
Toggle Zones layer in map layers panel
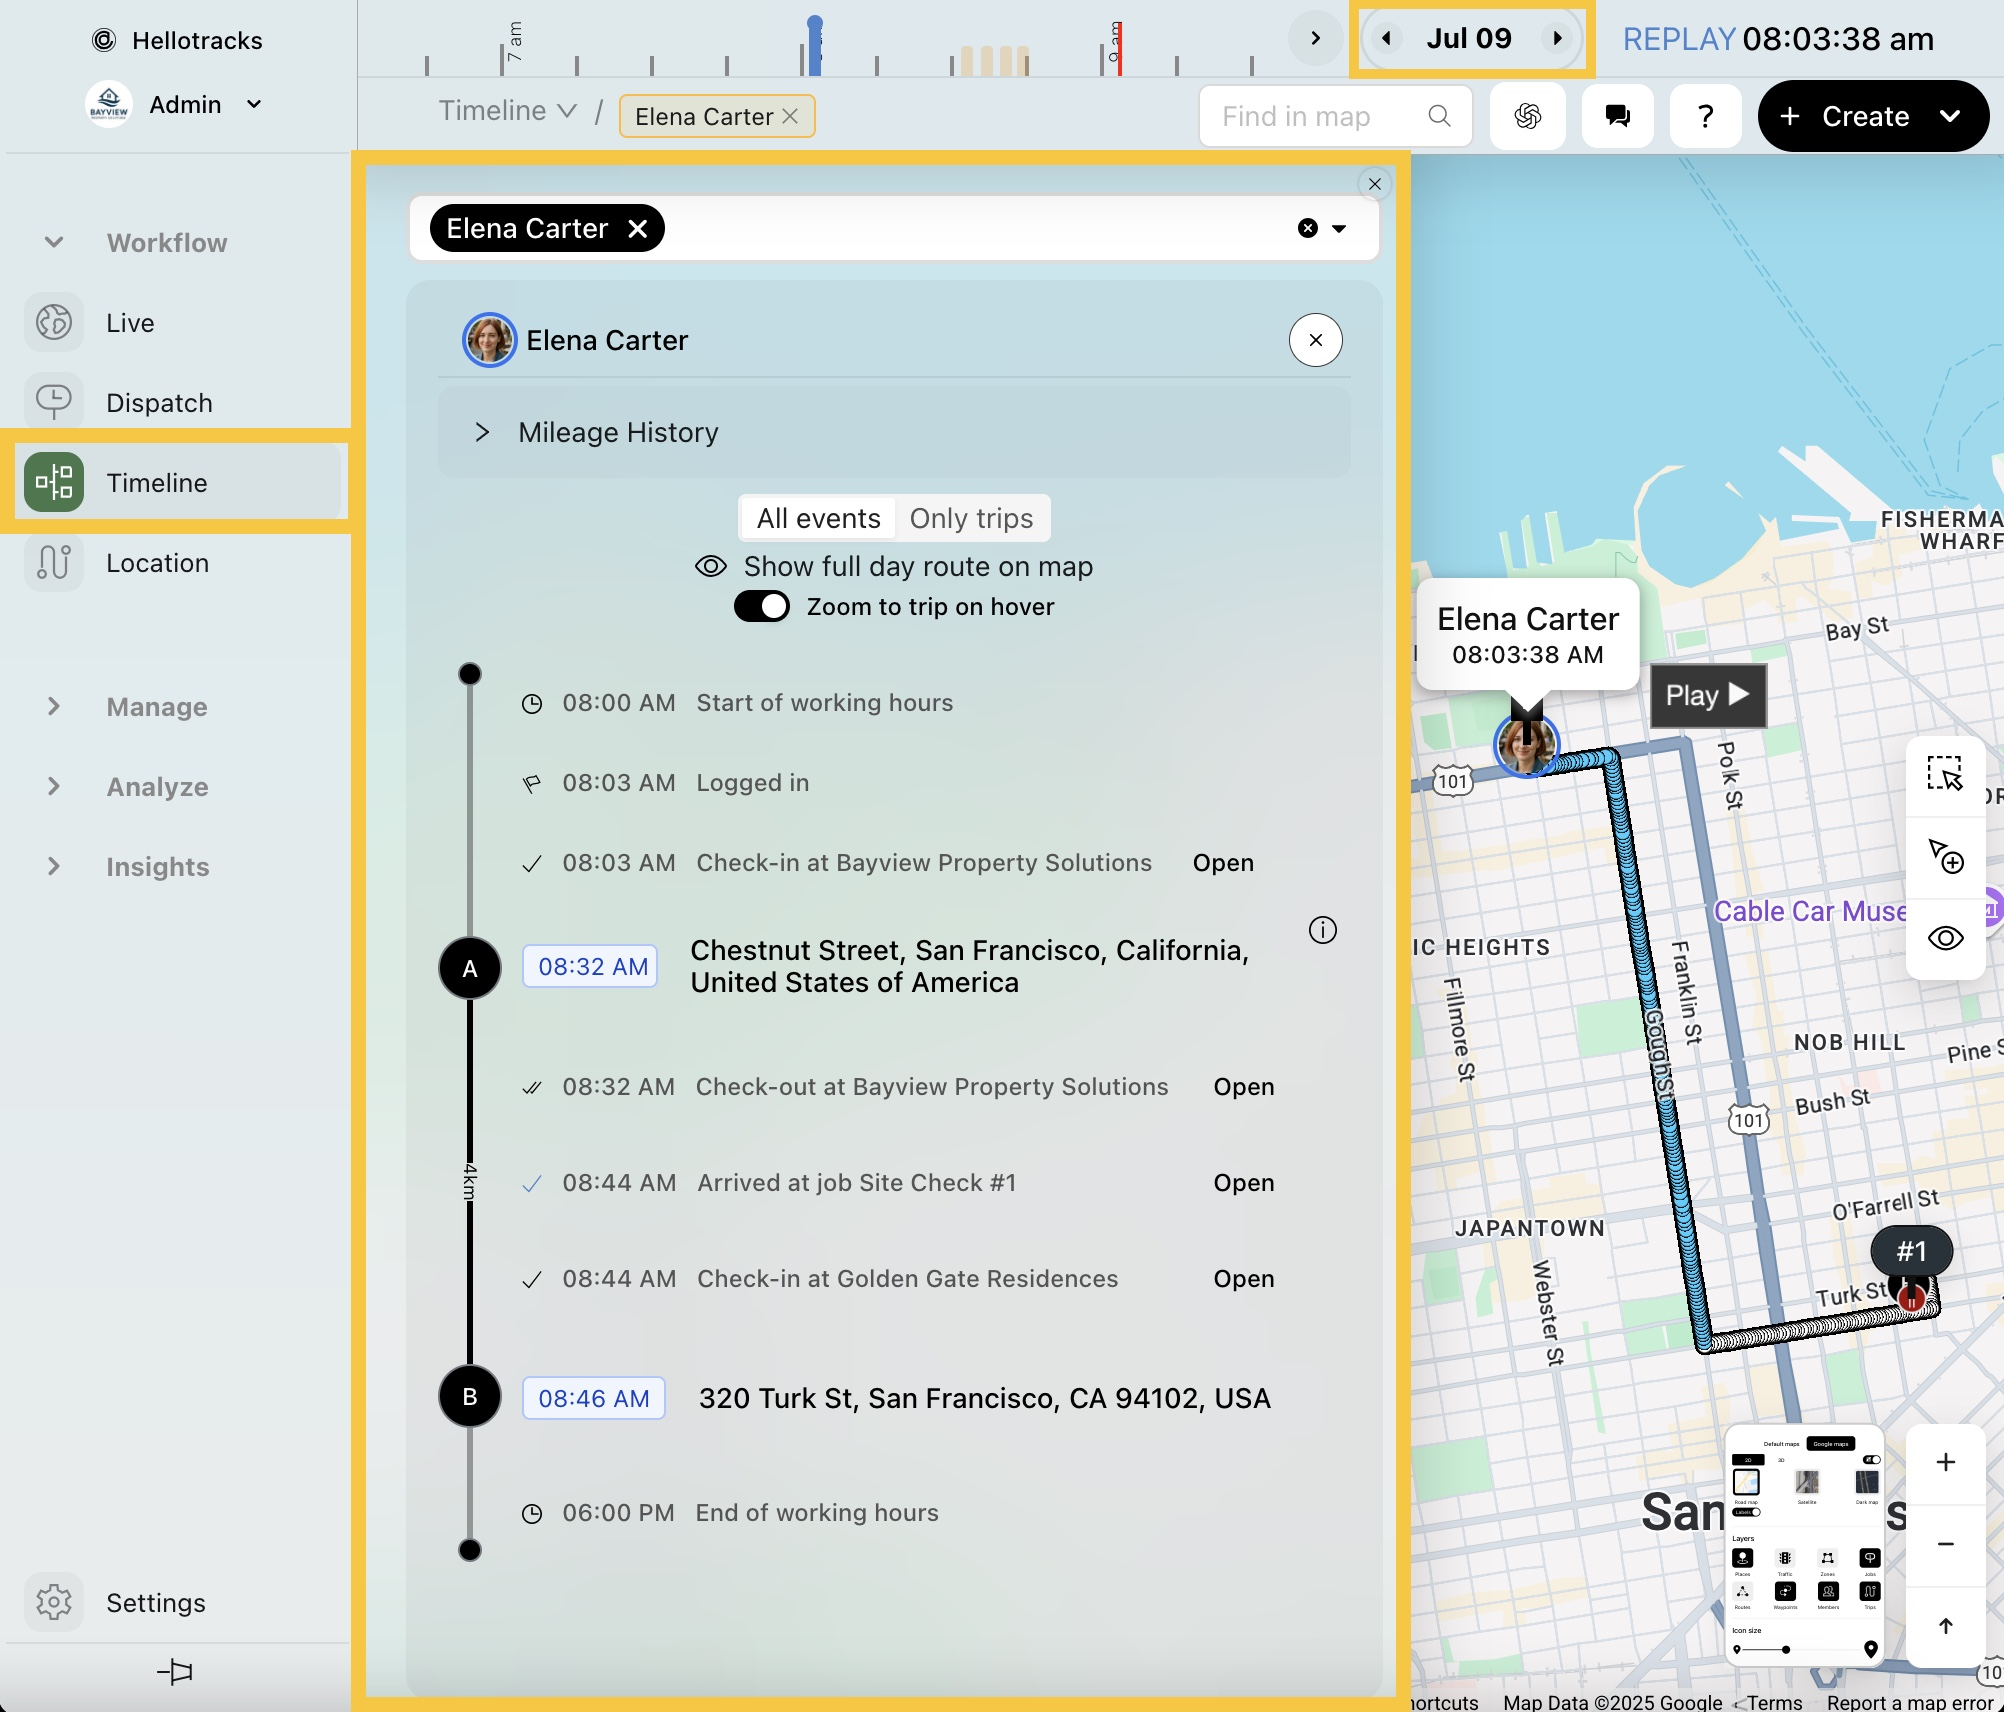click(1828, 1558)
